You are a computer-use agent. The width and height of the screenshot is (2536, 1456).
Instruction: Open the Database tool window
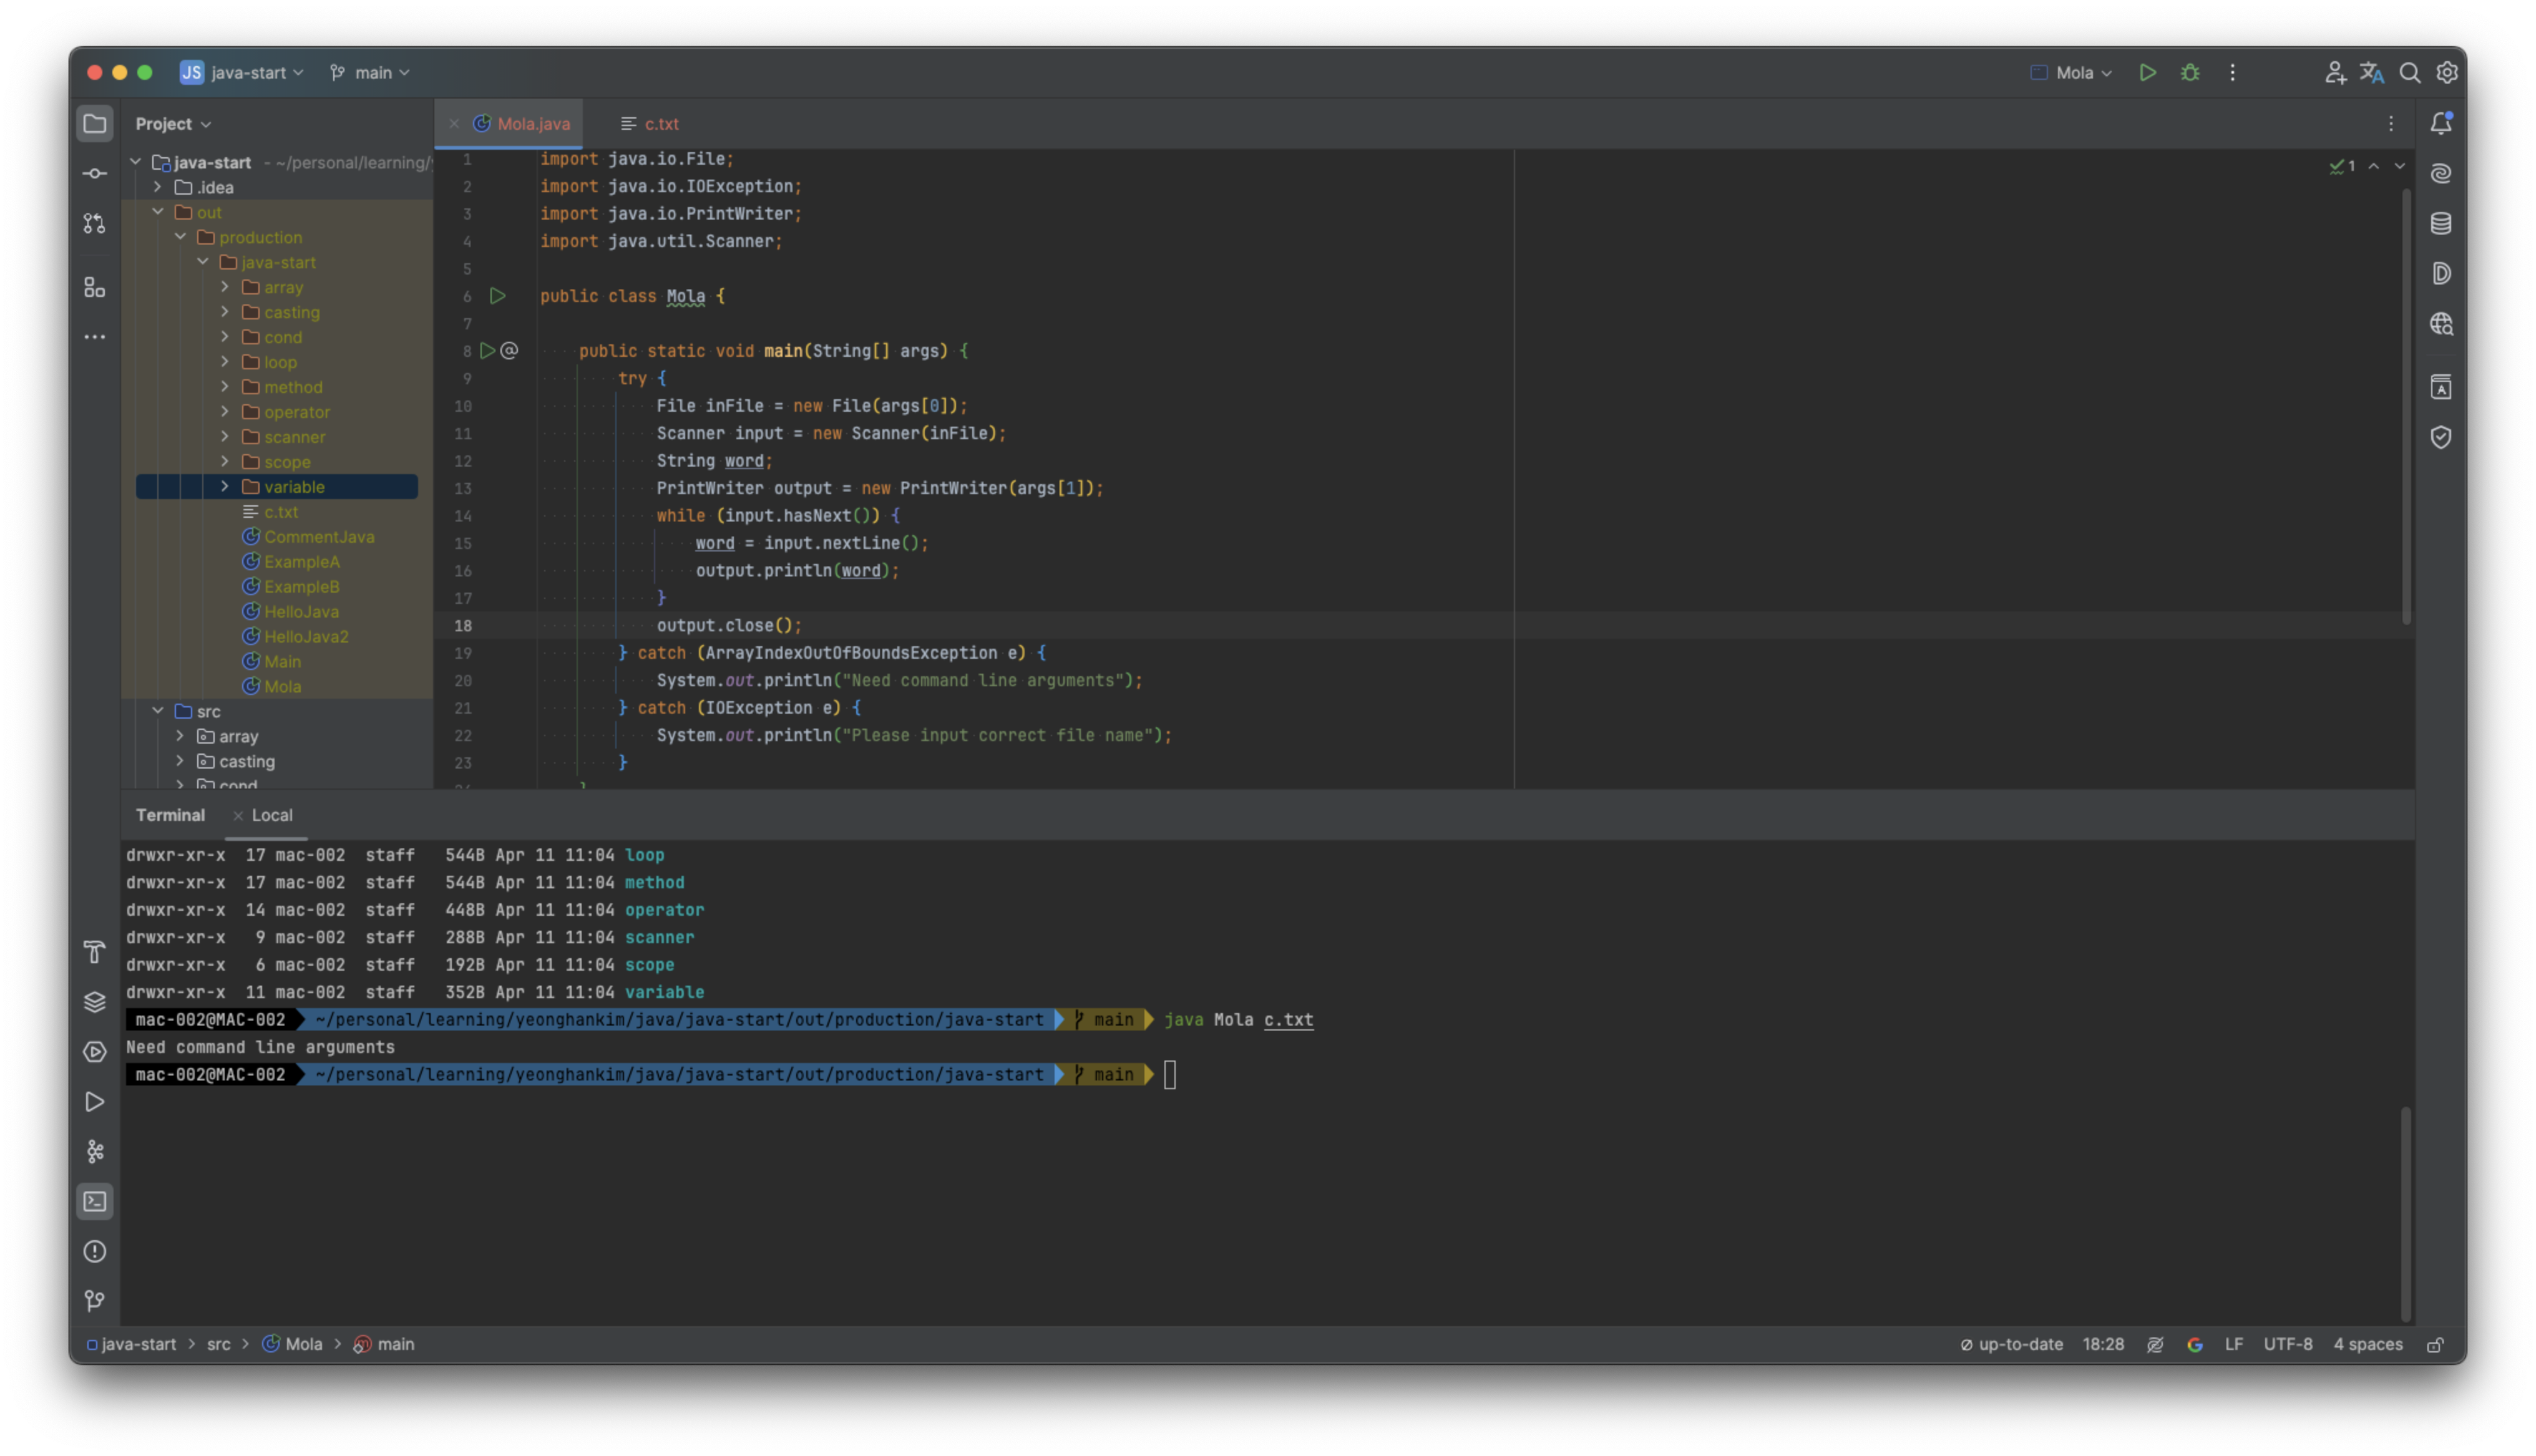pyautogui.click(x=2441, y=224)
